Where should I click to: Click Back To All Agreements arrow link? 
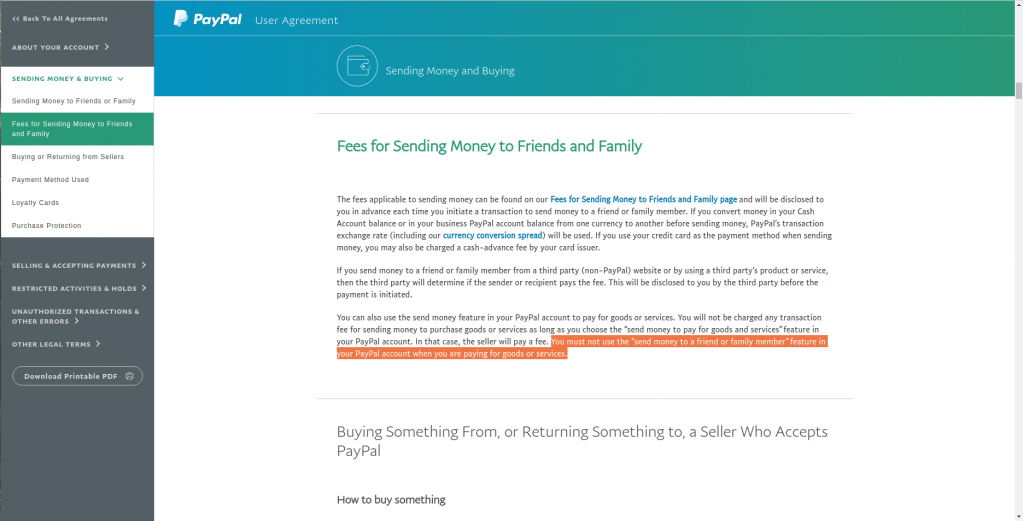pyautogui.click(x=59, y=19)
